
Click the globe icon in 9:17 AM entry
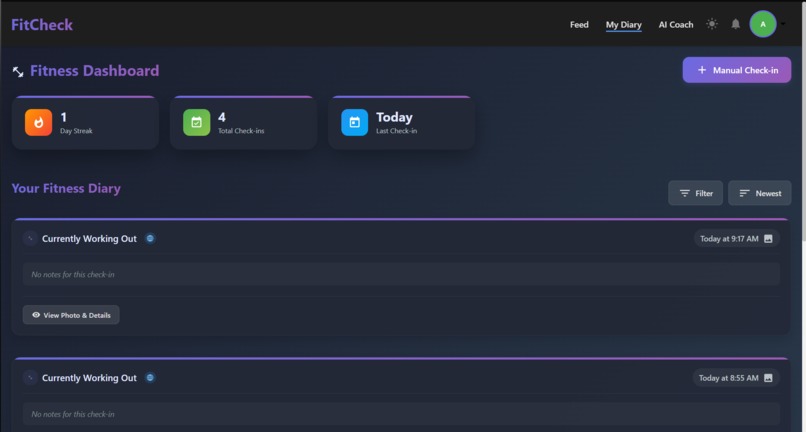pos(150,239)
